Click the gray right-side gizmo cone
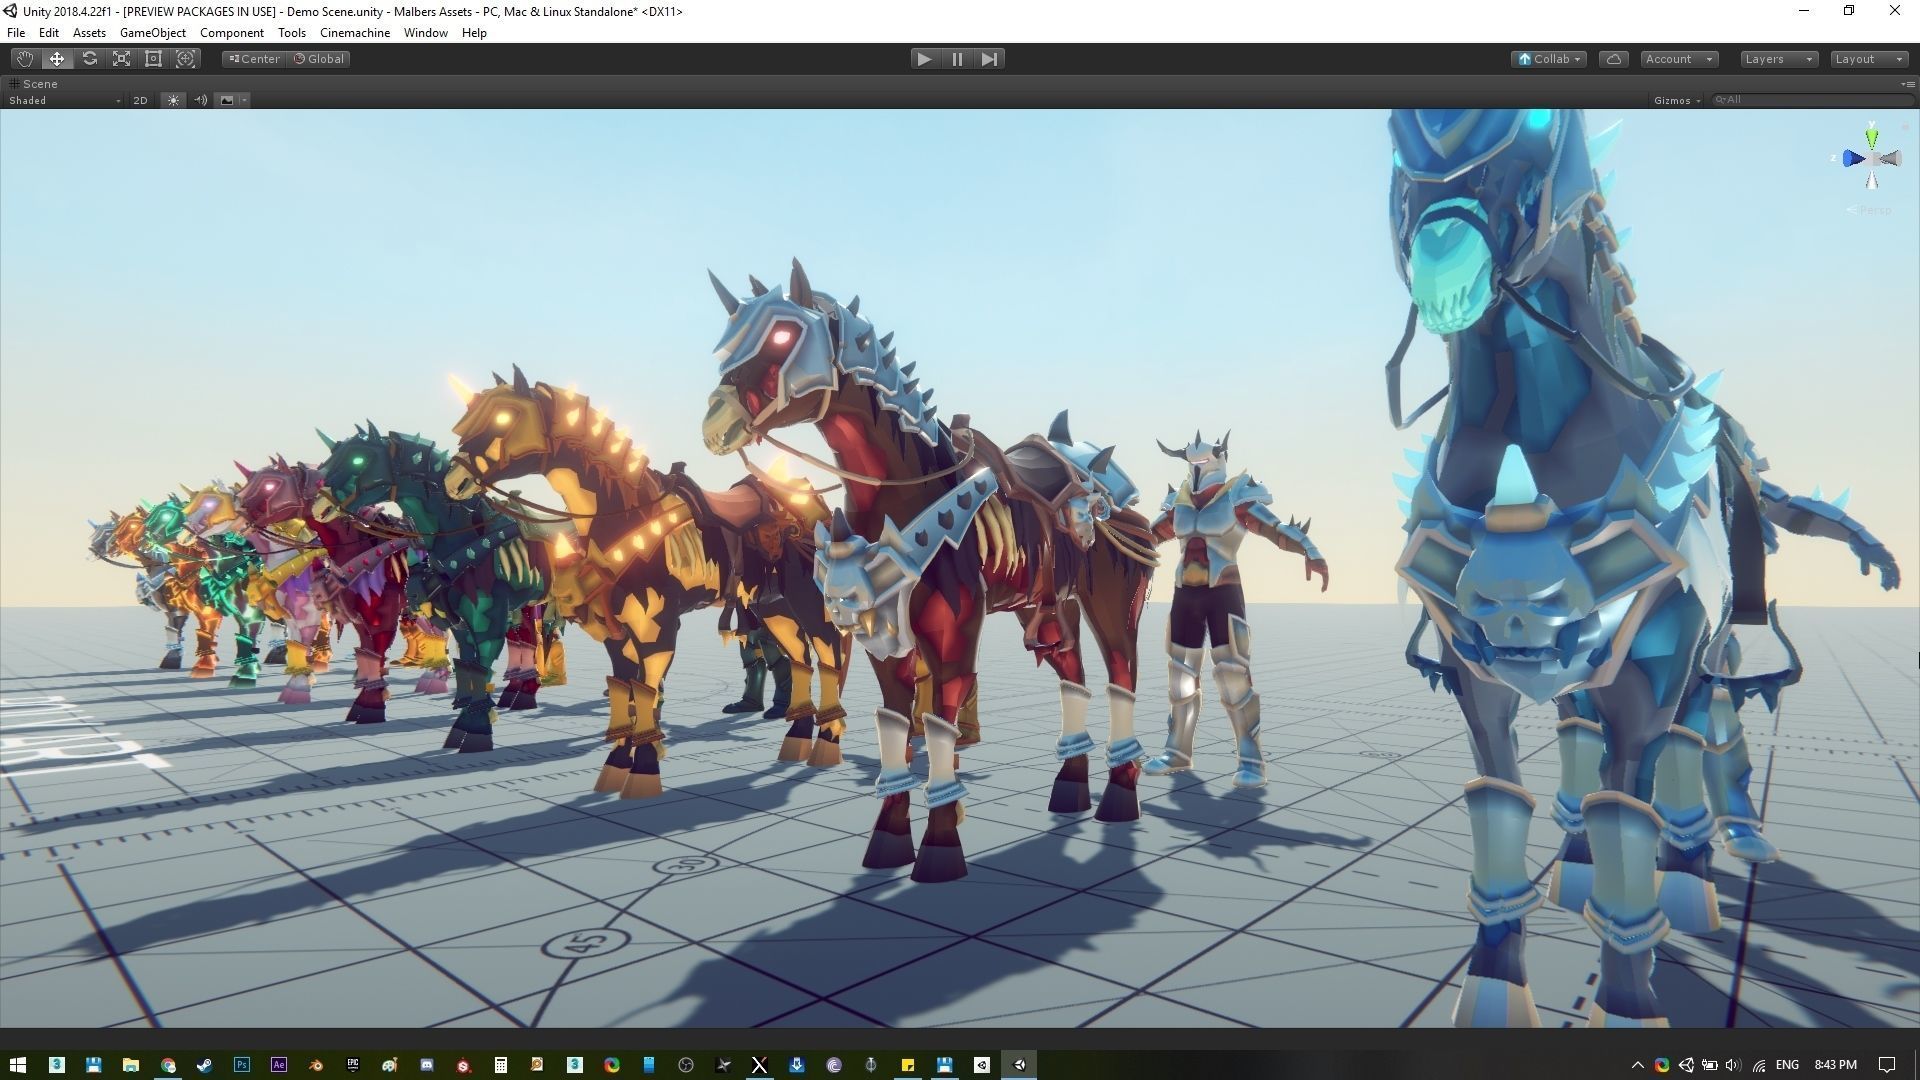1920x1080 pixels. click(1890, 158)
